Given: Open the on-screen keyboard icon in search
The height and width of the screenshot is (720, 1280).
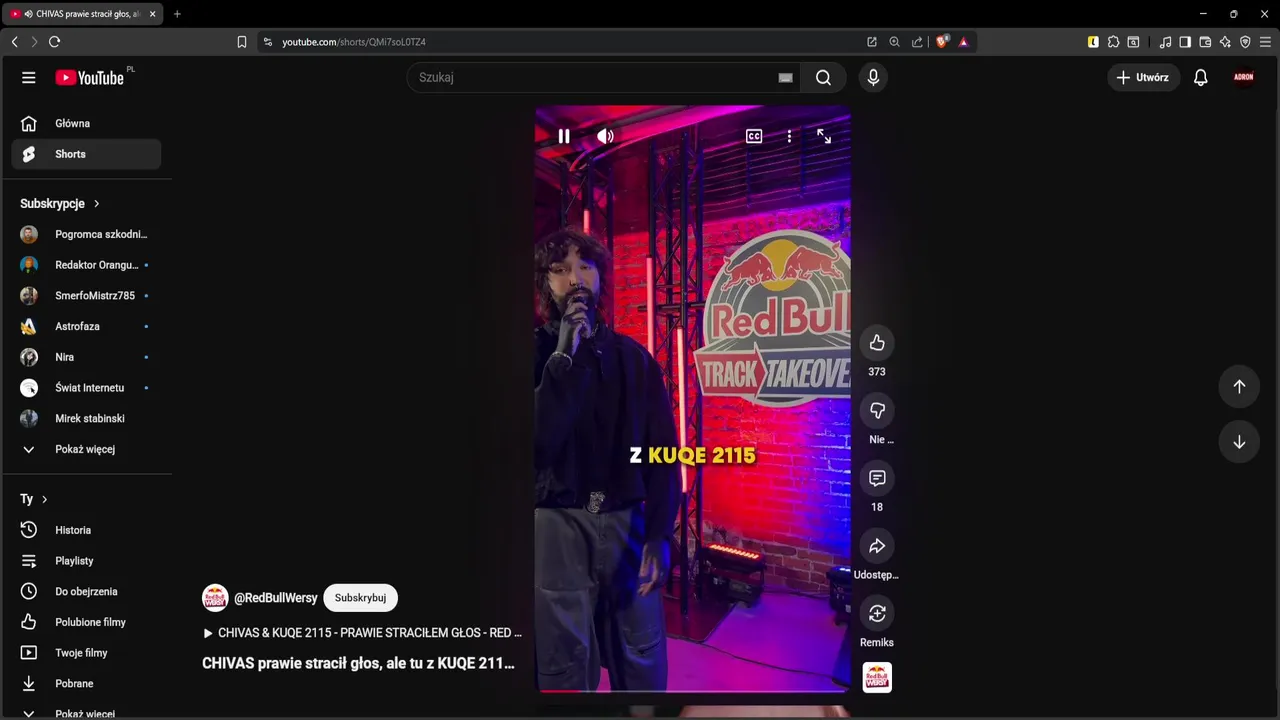Looking at the screenshot, I should point(785,77).
